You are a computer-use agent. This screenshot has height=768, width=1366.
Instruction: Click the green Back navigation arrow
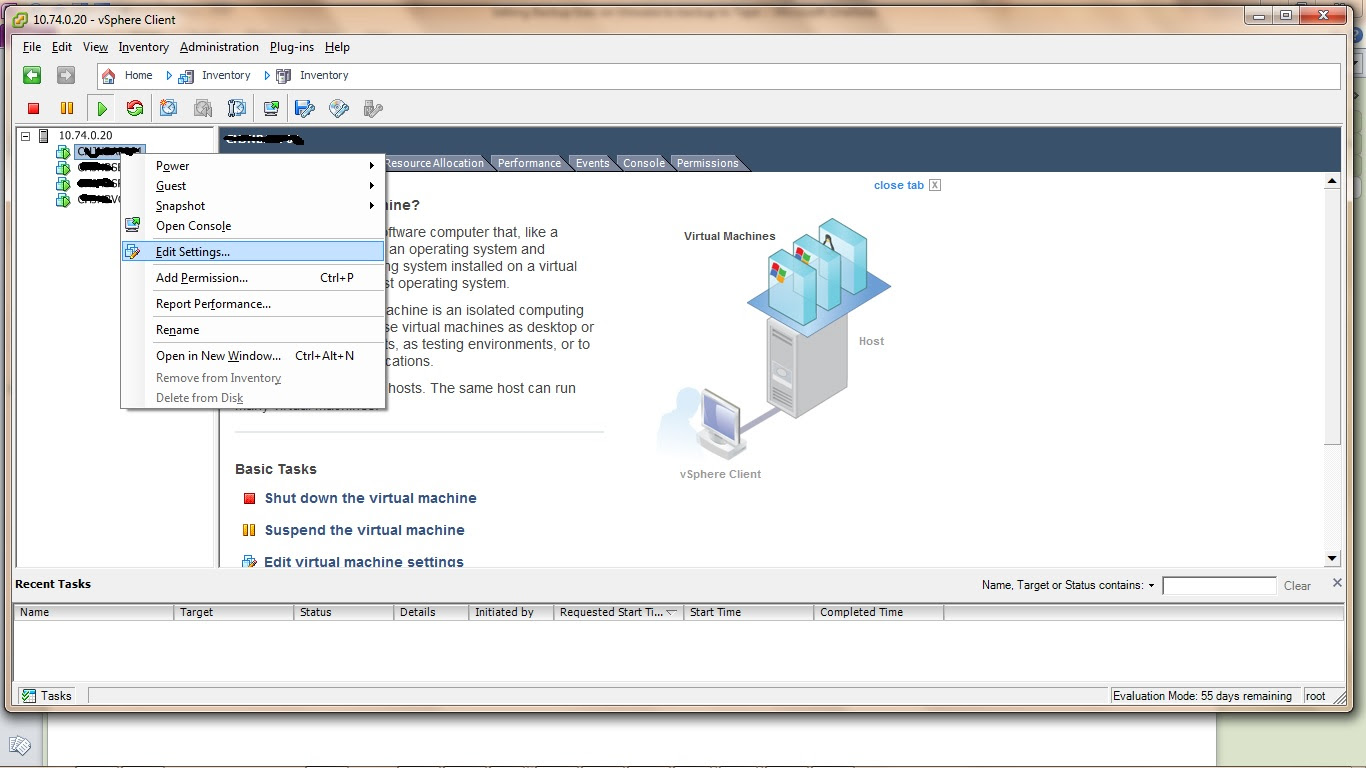click(32, 75)
